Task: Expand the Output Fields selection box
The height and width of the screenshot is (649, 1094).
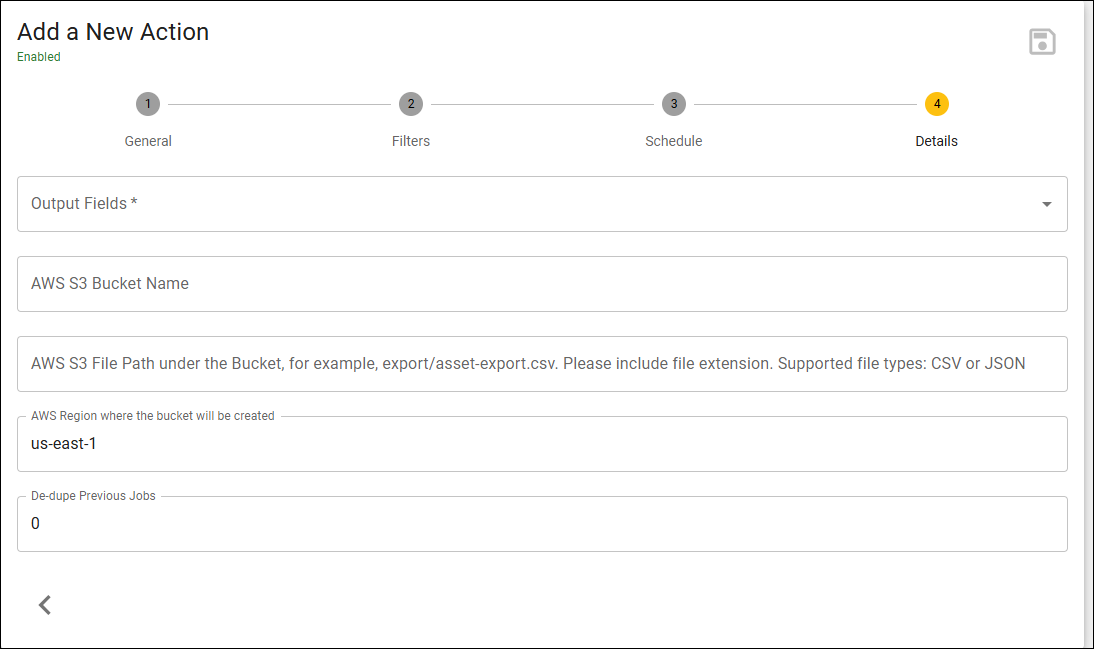Action: [542, 204]
